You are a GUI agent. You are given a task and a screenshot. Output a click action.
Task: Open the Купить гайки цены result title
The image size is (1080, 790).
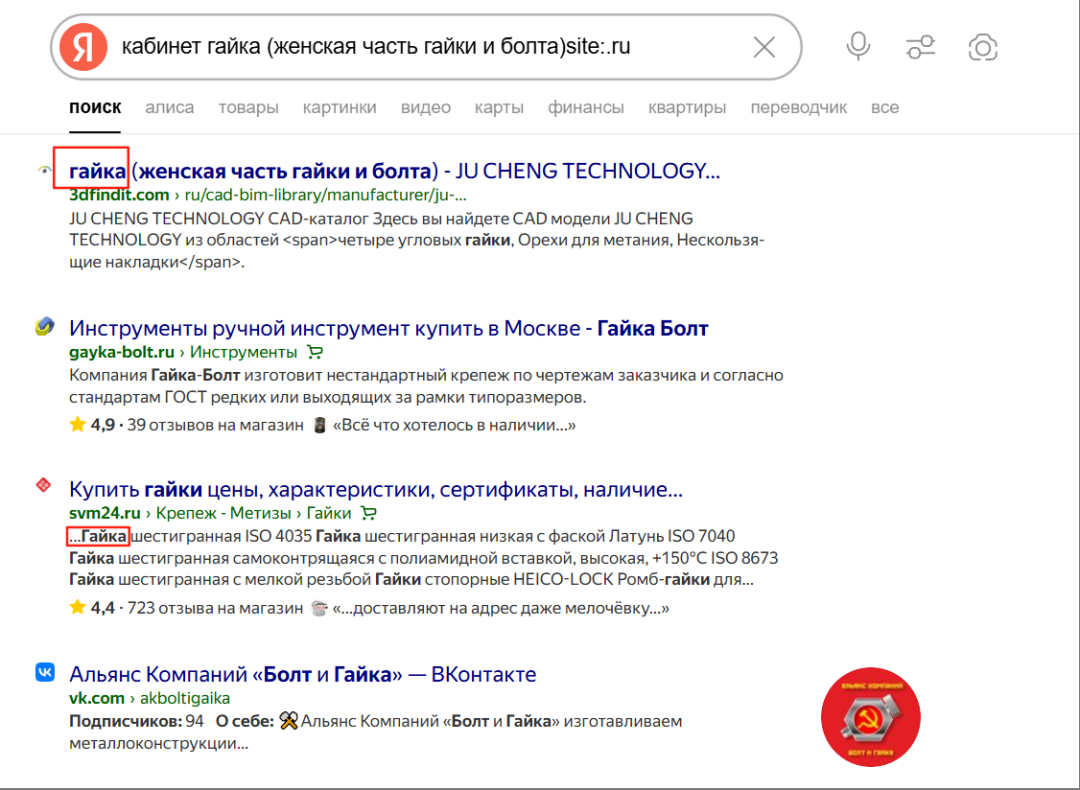[376, 489]
